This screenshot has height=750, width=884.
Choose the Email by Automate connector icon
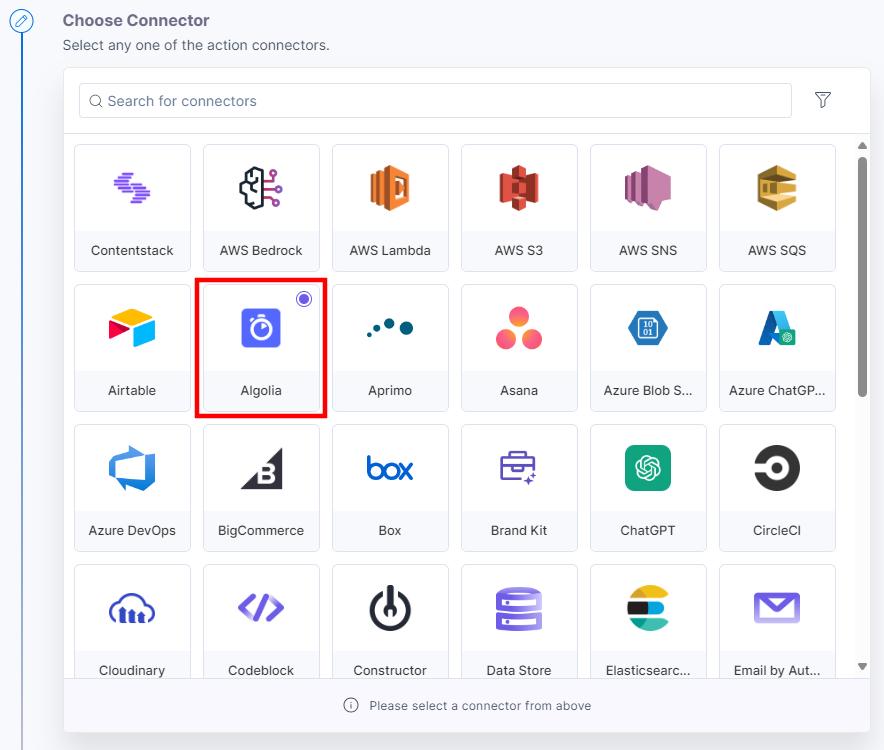(777, 608)
